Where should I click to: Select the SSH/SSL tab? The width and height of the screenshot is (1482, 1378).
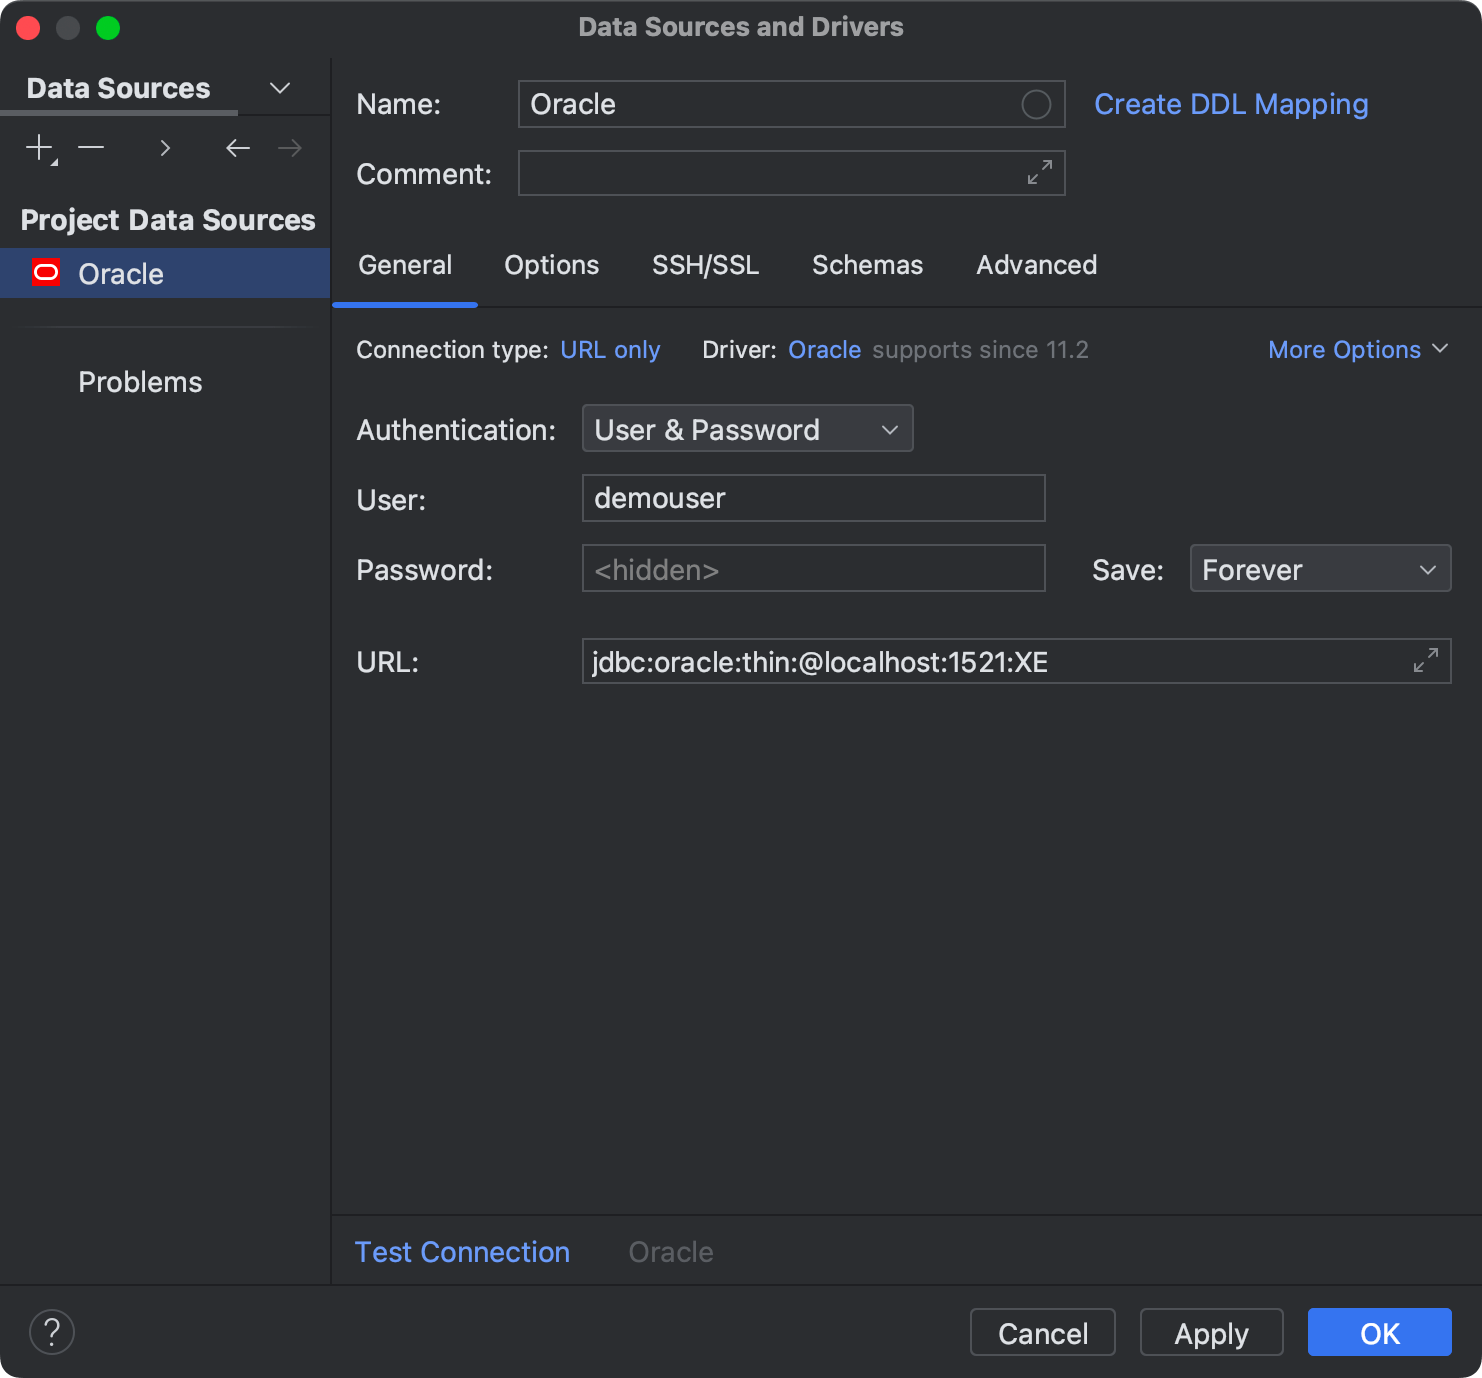pyautogui.click(x=705, y=265)
